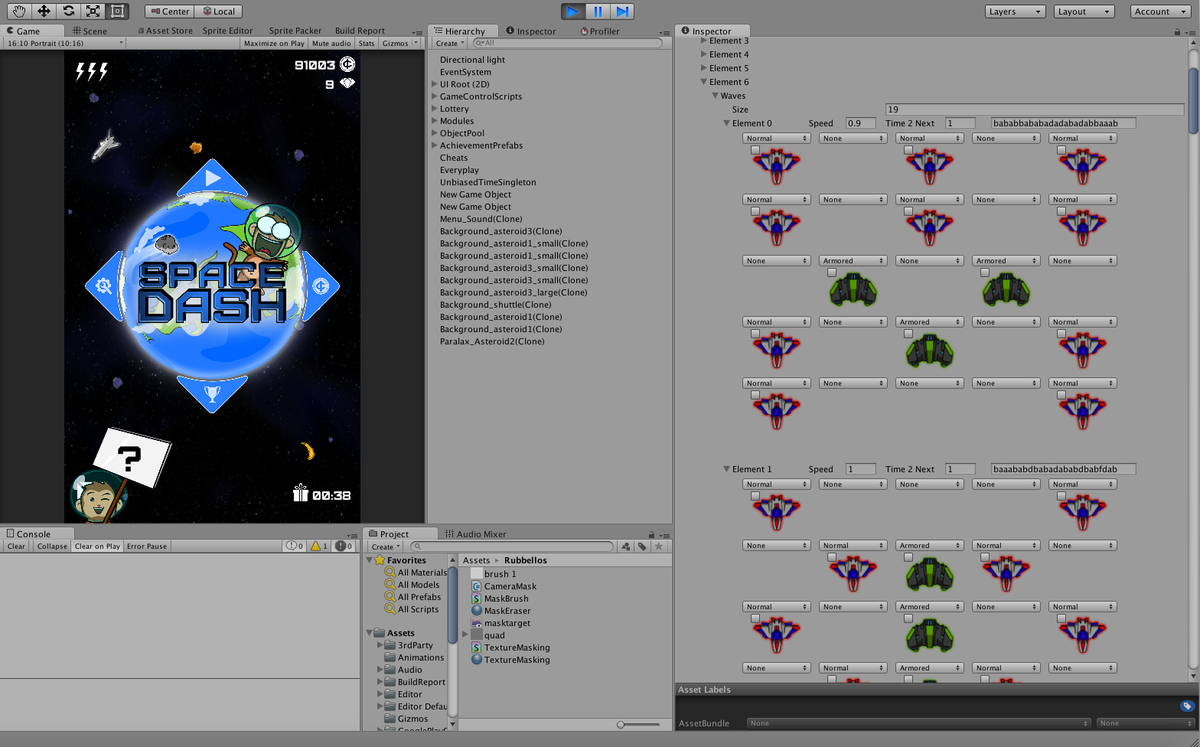Image resolution: width=1200 pixels, height=747 pixels.
Task: Select the Rotate tool
Action: coord(68,11)
